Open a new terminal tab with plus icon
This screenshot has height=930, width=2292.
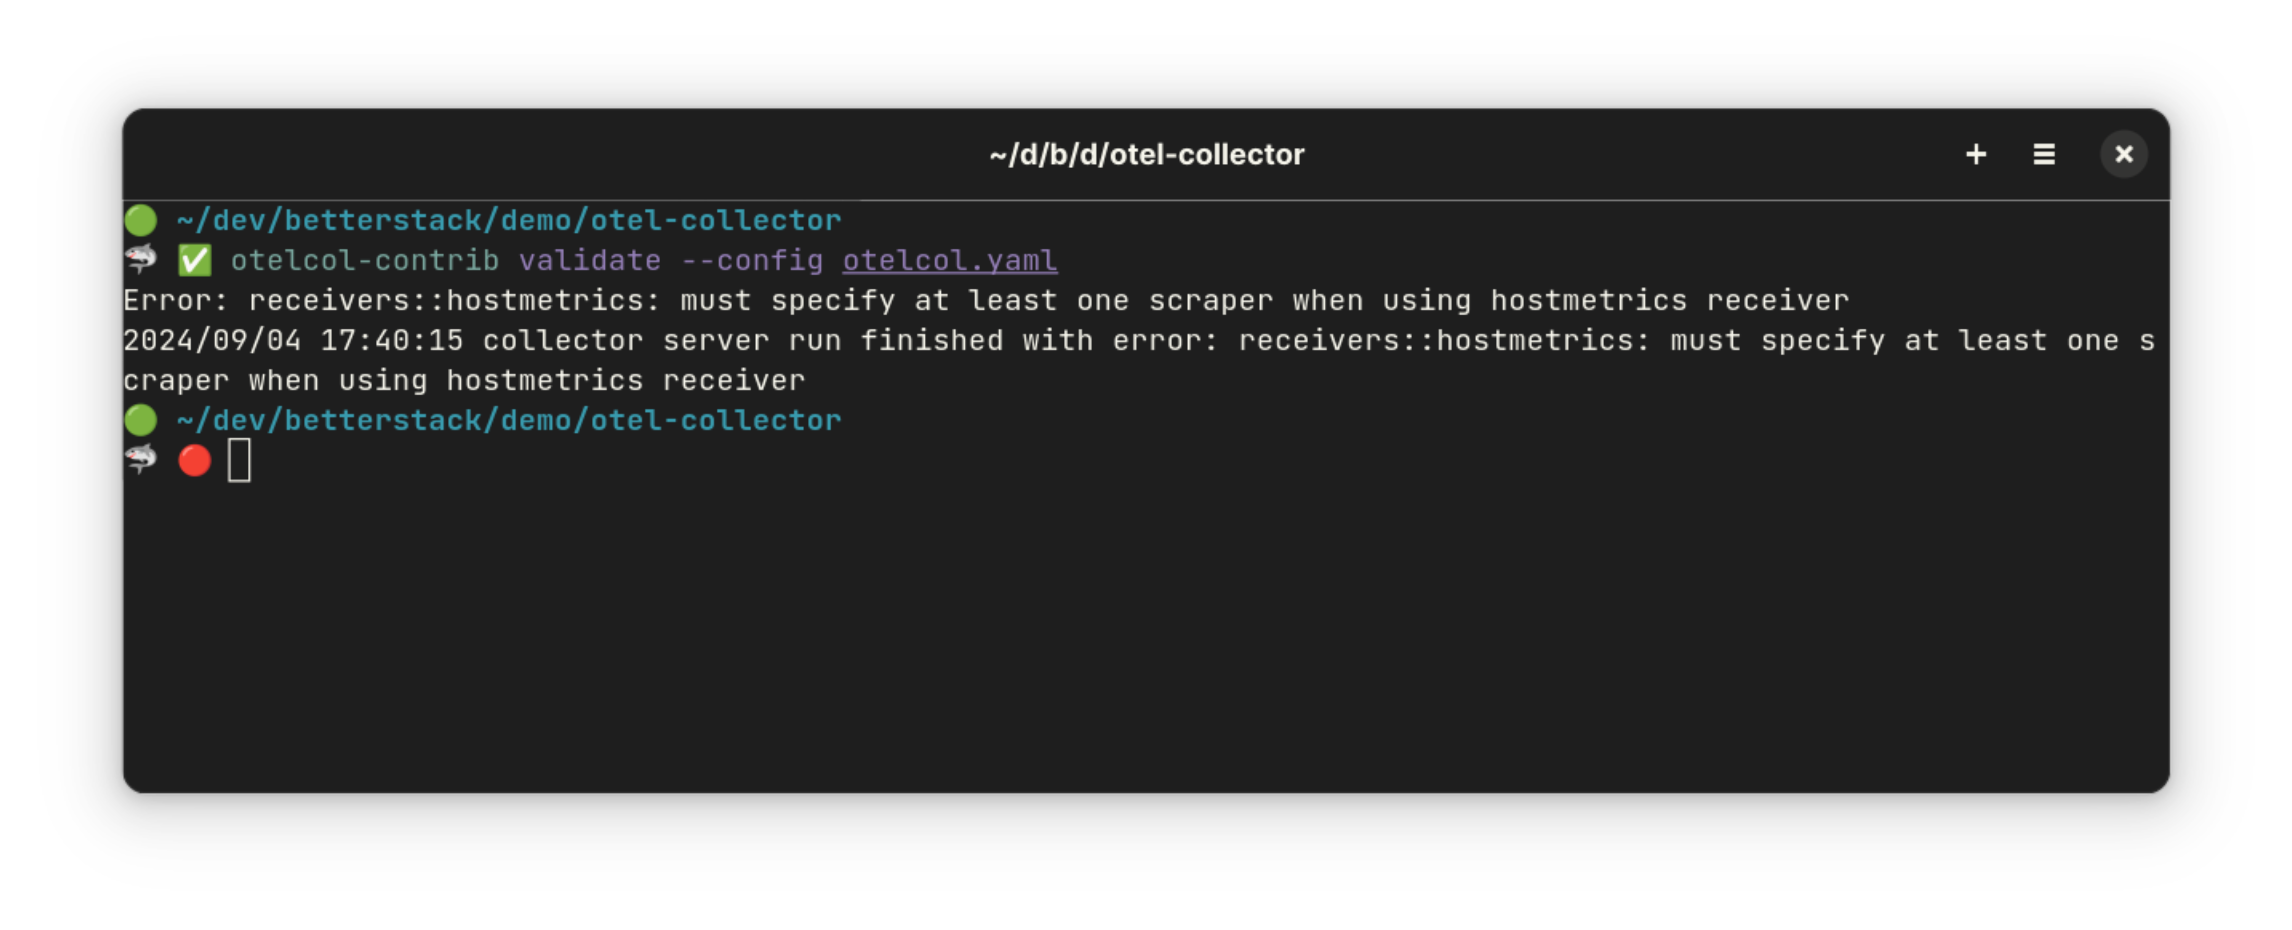tap(1976, 155)
